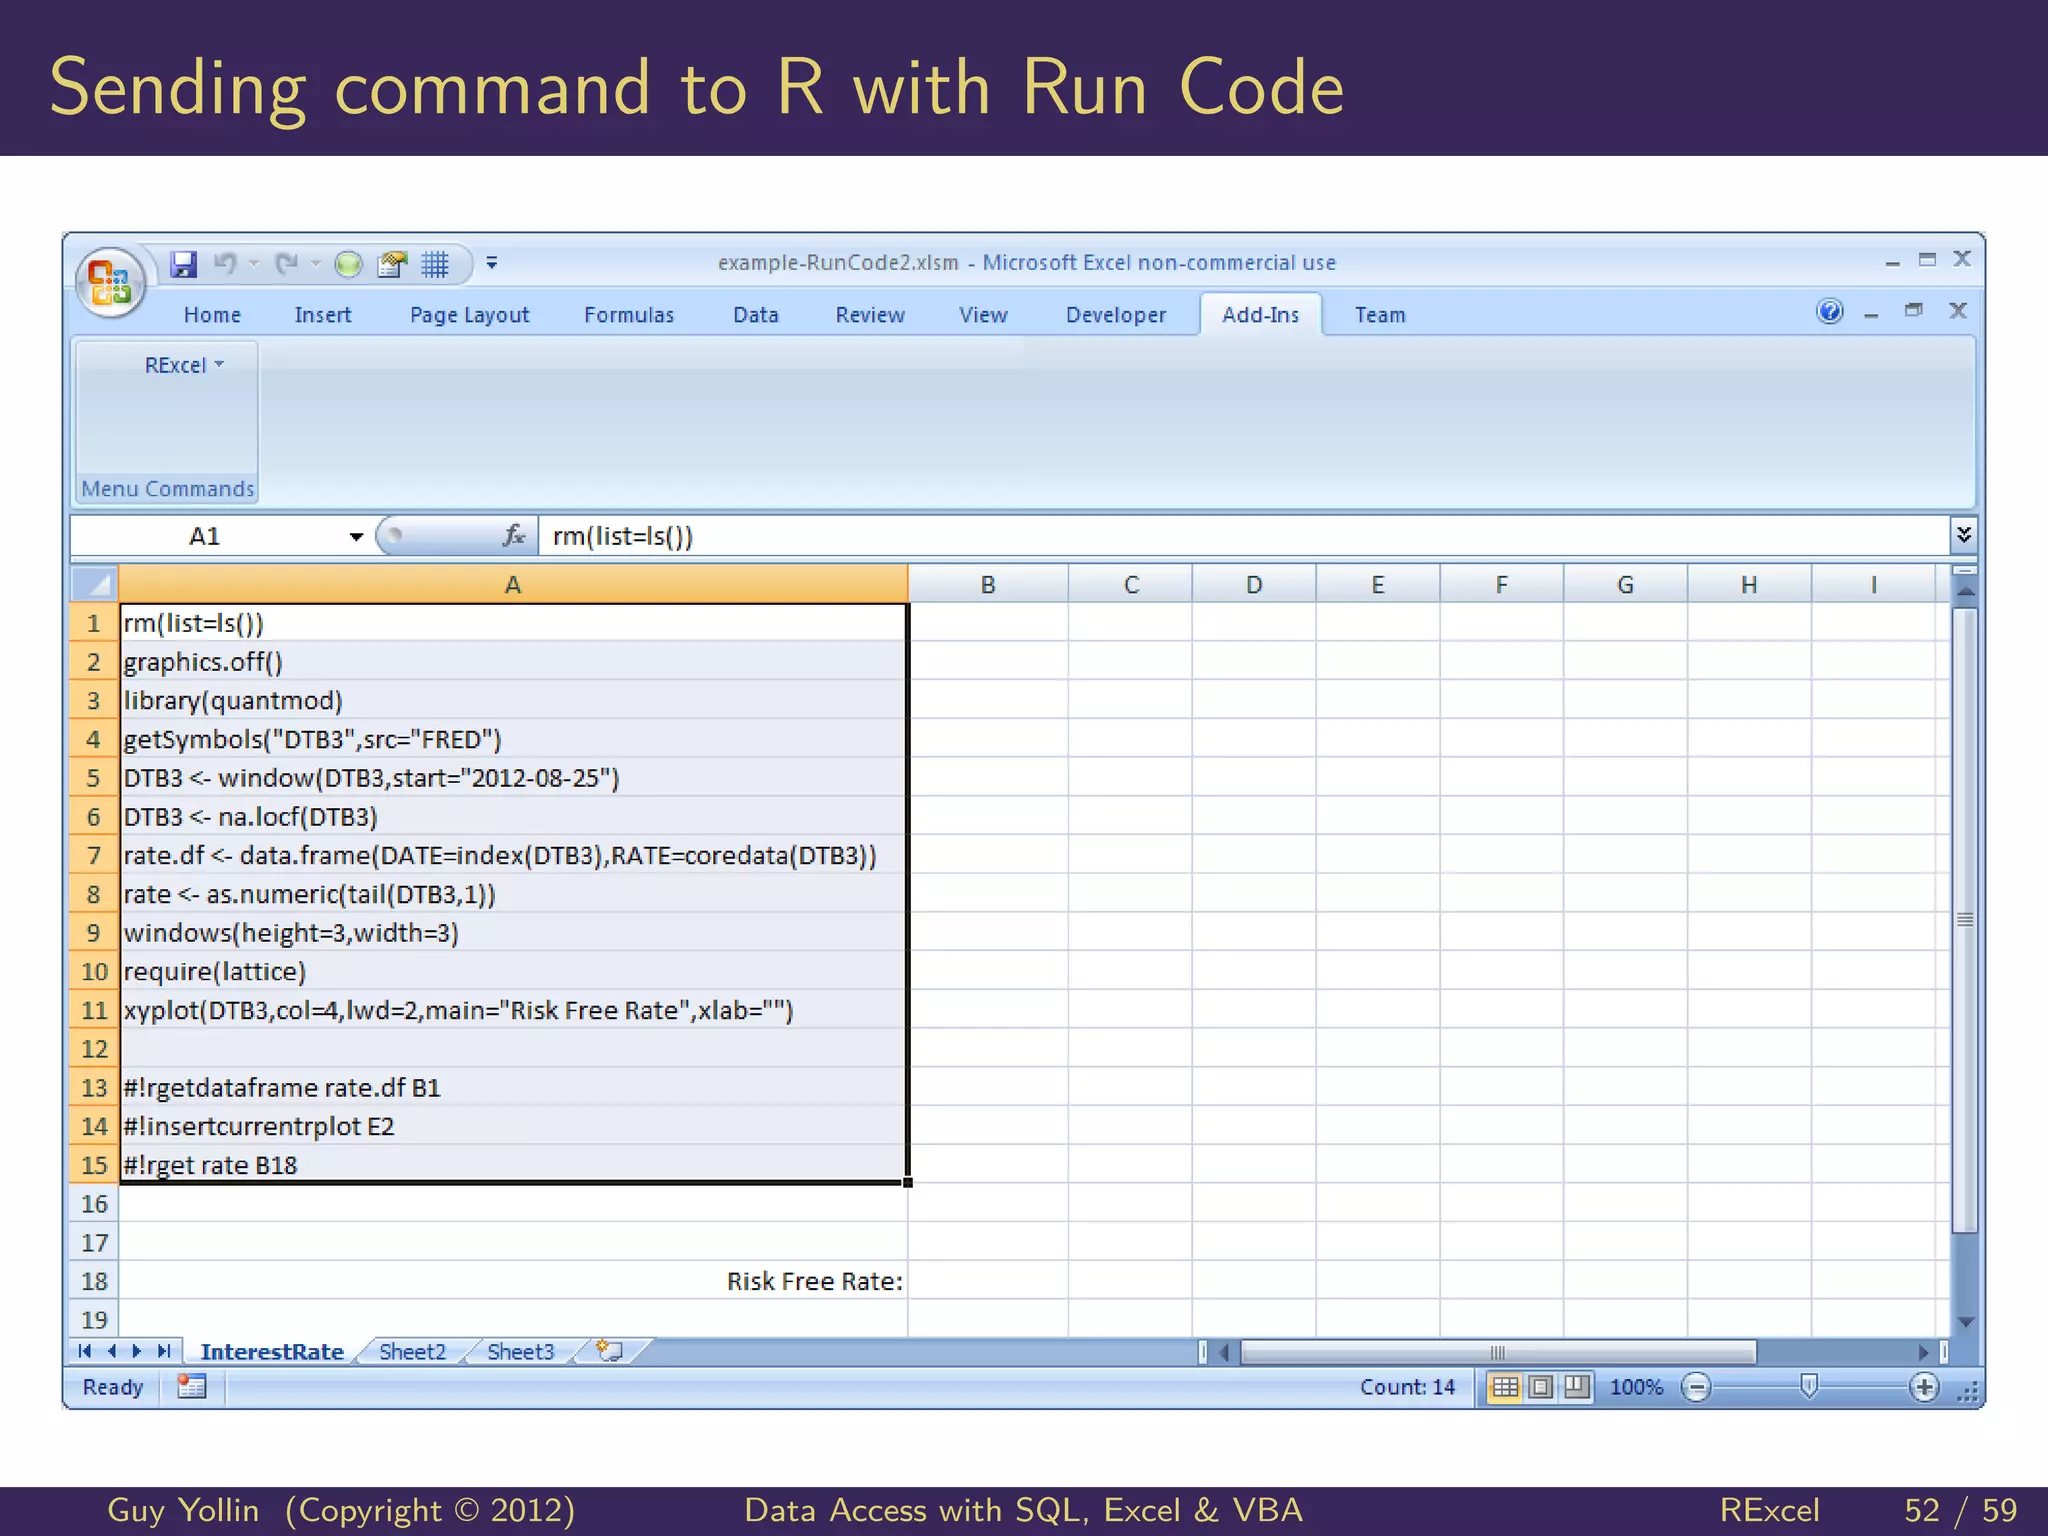Select column E header
This screenshot has height=1536, width=2048.
(x=1378, y=584)
